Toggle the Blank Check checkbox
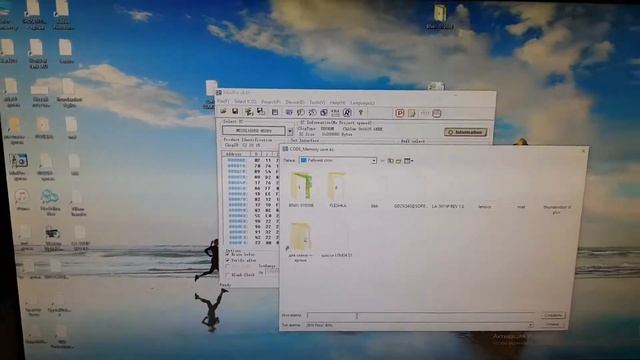The width and height of the screenshot is (640, 360). tap(228, 275)
